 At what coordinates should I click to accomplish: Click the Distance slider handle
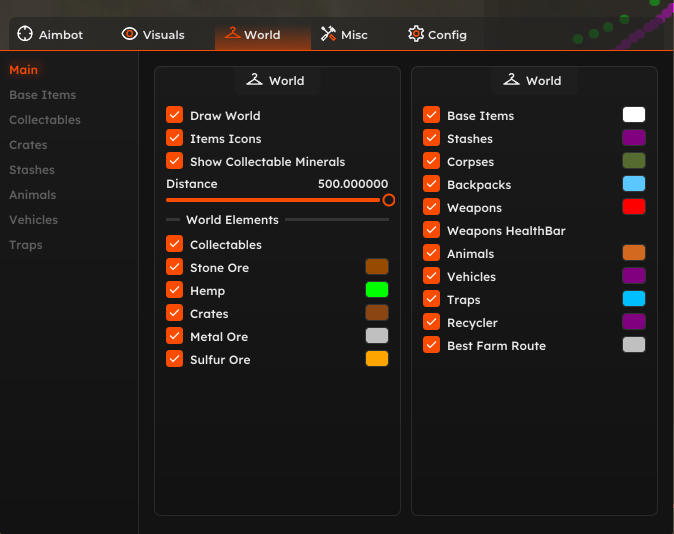point(389,200)
